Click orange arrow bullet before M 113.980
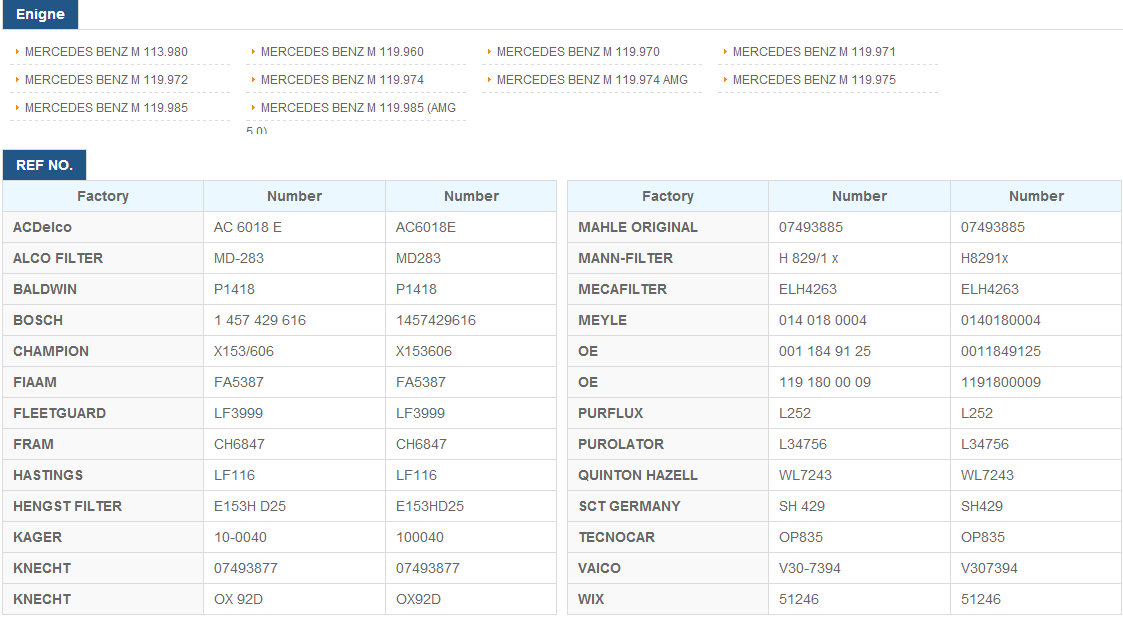This screenshot has width=1123, height=617. 16,52
